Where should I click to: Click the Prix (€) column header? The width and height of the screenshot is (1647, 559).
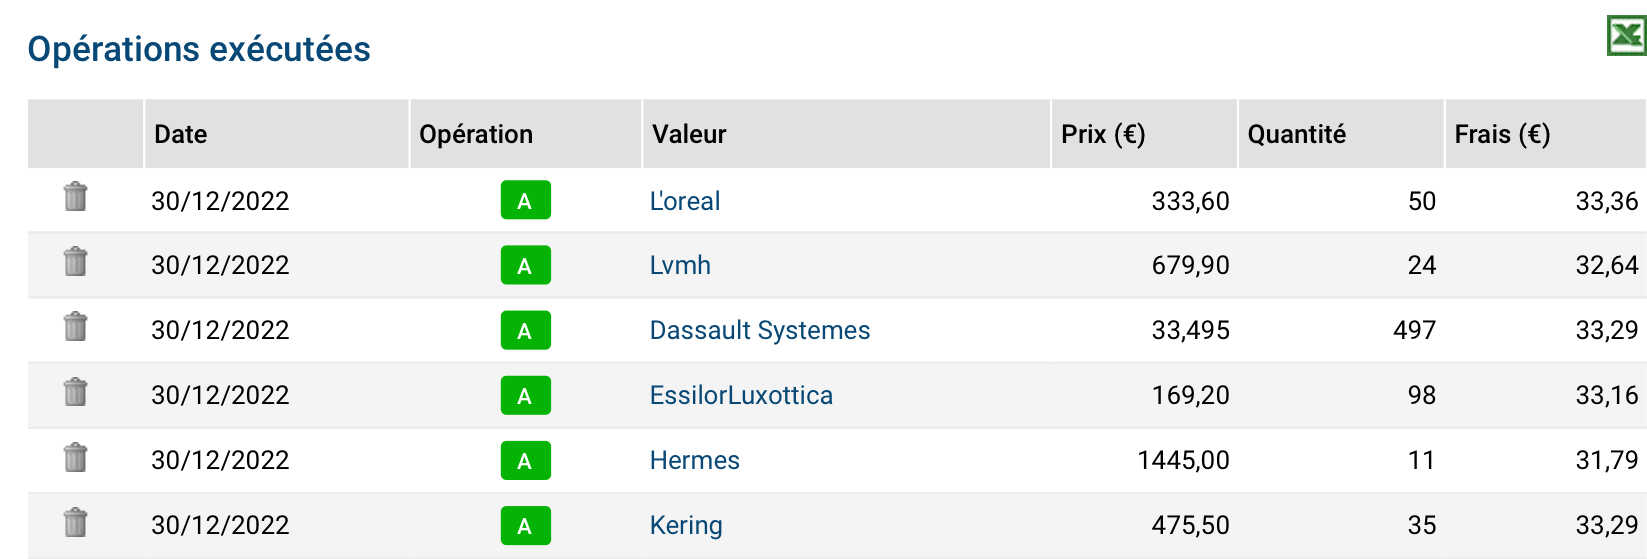click(1144, 134)
